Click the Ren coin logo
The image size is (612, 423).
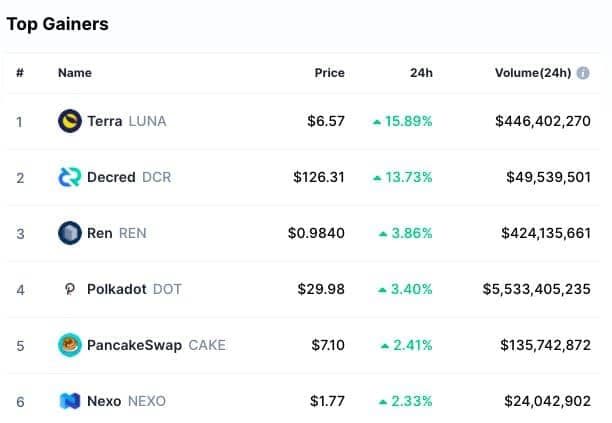coord(70,233)
